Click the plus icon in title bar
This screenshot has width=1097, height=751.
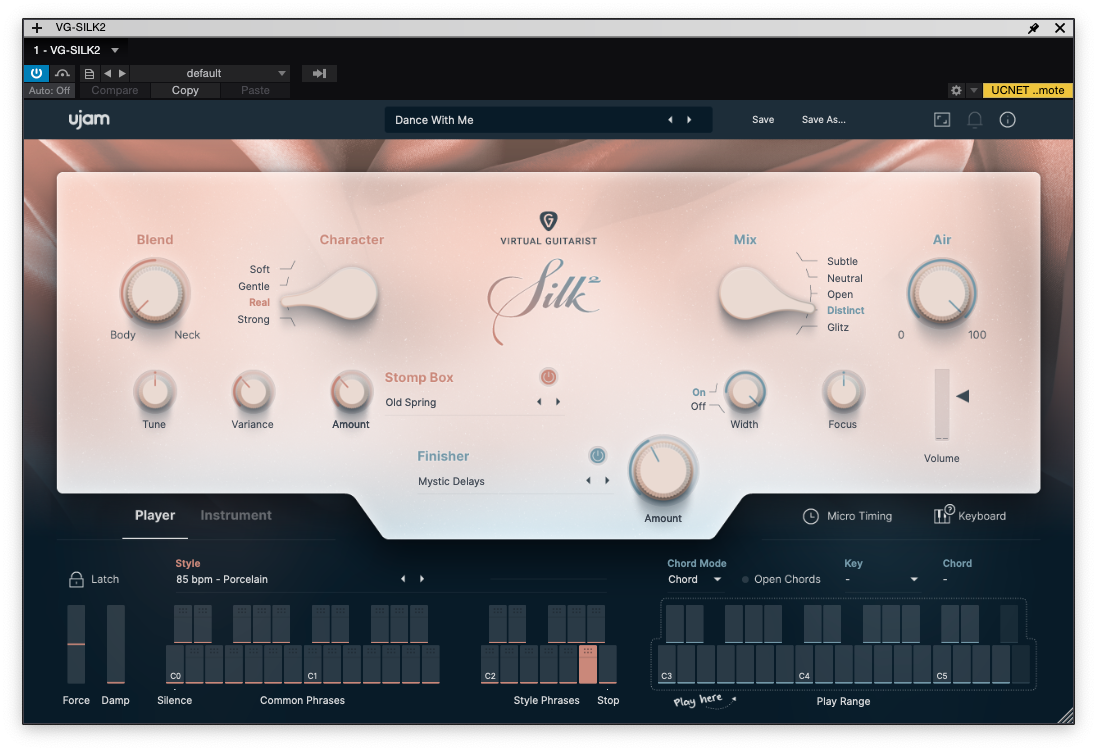point(37,28)
